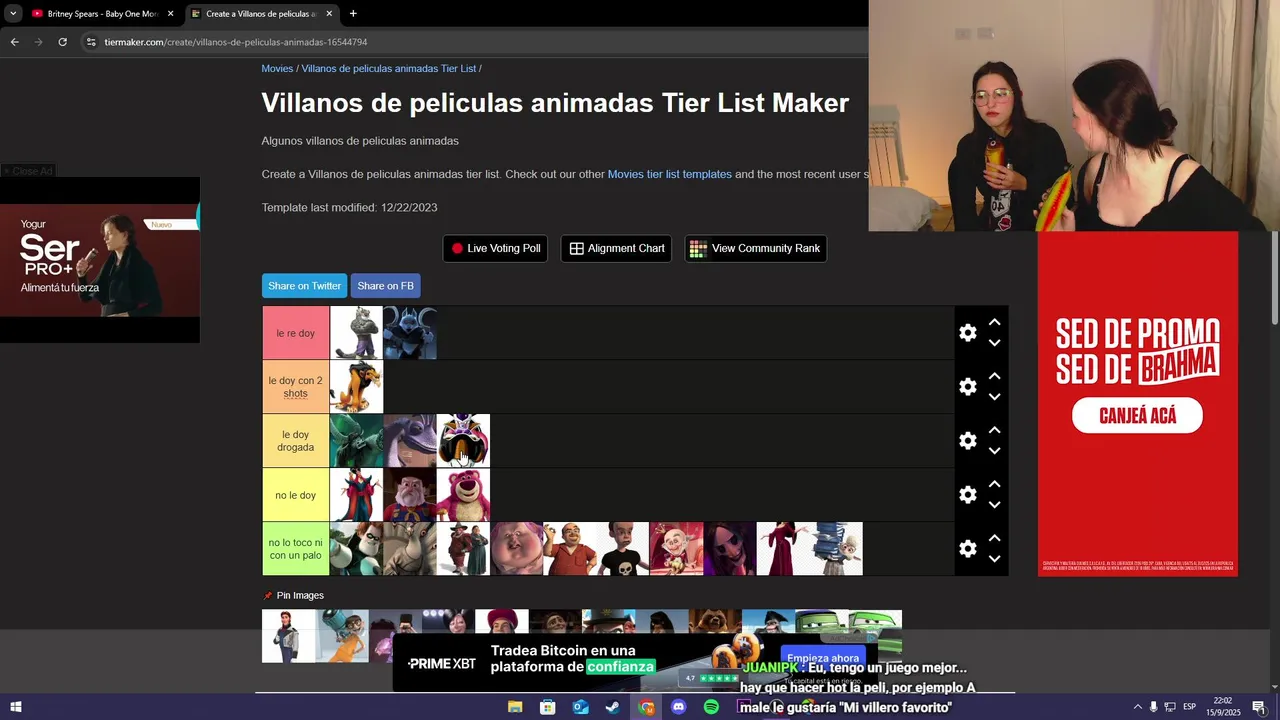1280x720 pixels.
Task: Move 'le doy drogada' row up
Action: [994, 430]
